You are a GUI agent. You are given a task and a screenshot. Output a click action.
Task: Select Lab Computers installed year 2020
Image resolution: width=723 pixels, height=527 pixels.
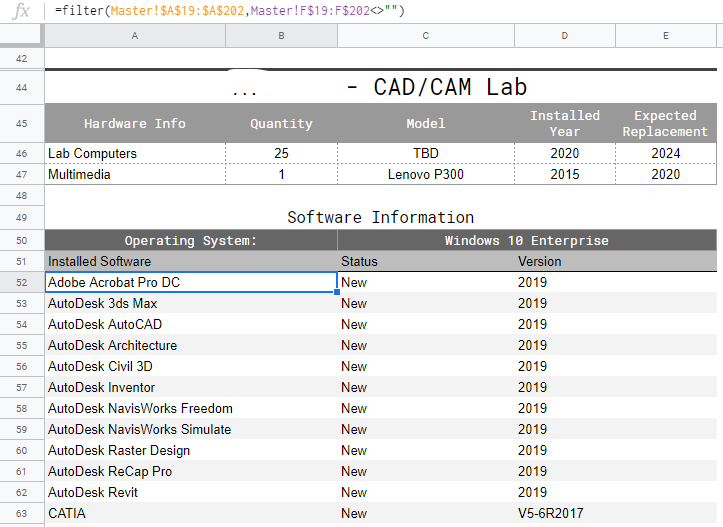(x=565, y=153)
